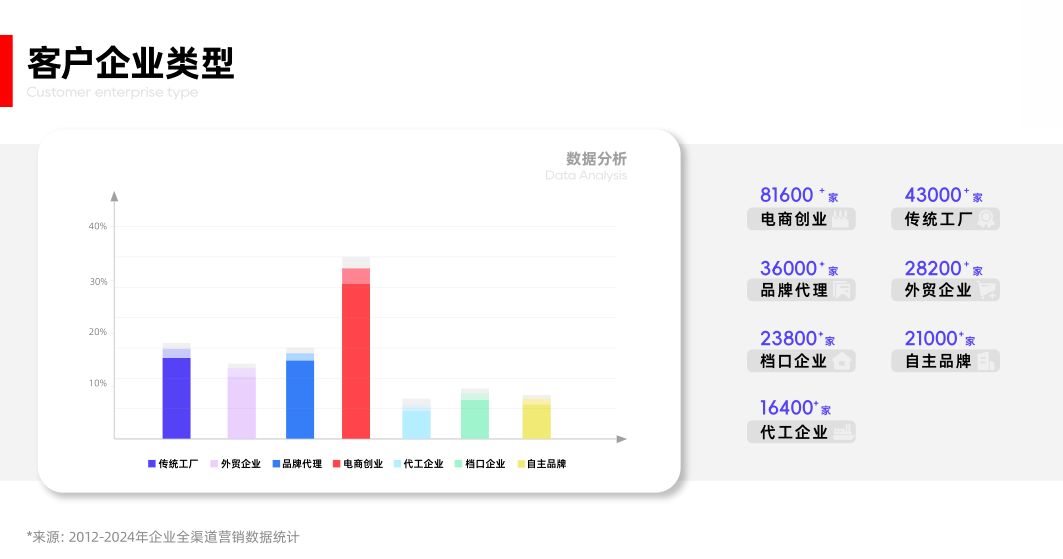Screen dimensions: 1063x559
Task: Click the purple 传统工厂 legend square
Action: tap(151, 464)
